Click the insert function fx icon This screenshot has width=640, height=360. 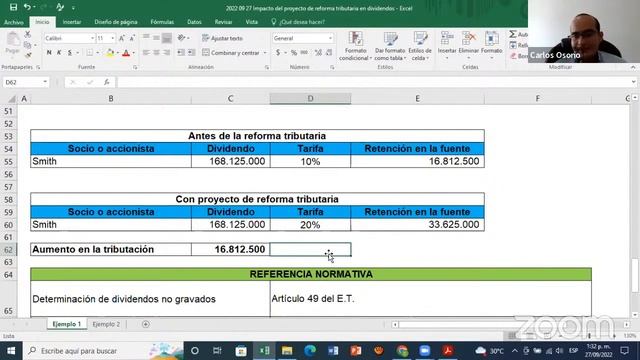(107, 82)
